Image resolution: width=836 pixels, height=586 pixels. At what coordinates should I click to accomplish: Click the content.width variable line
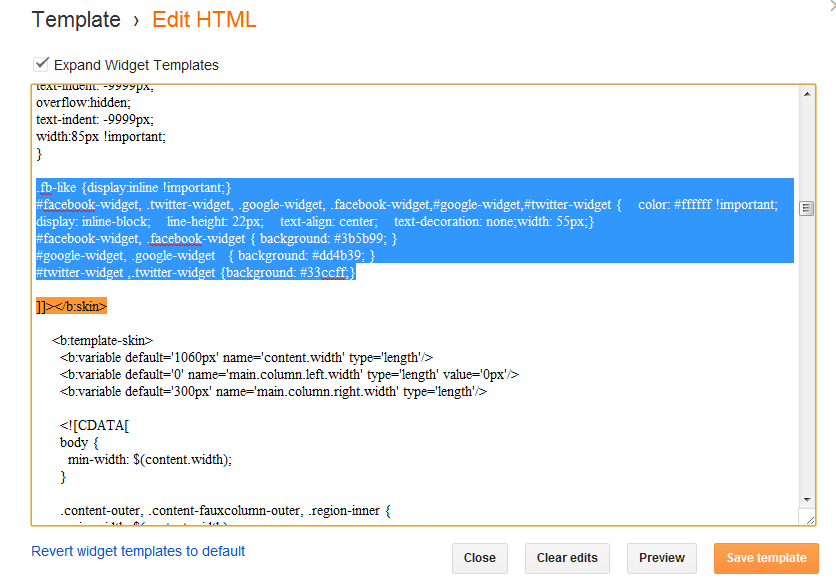point(246,357)
